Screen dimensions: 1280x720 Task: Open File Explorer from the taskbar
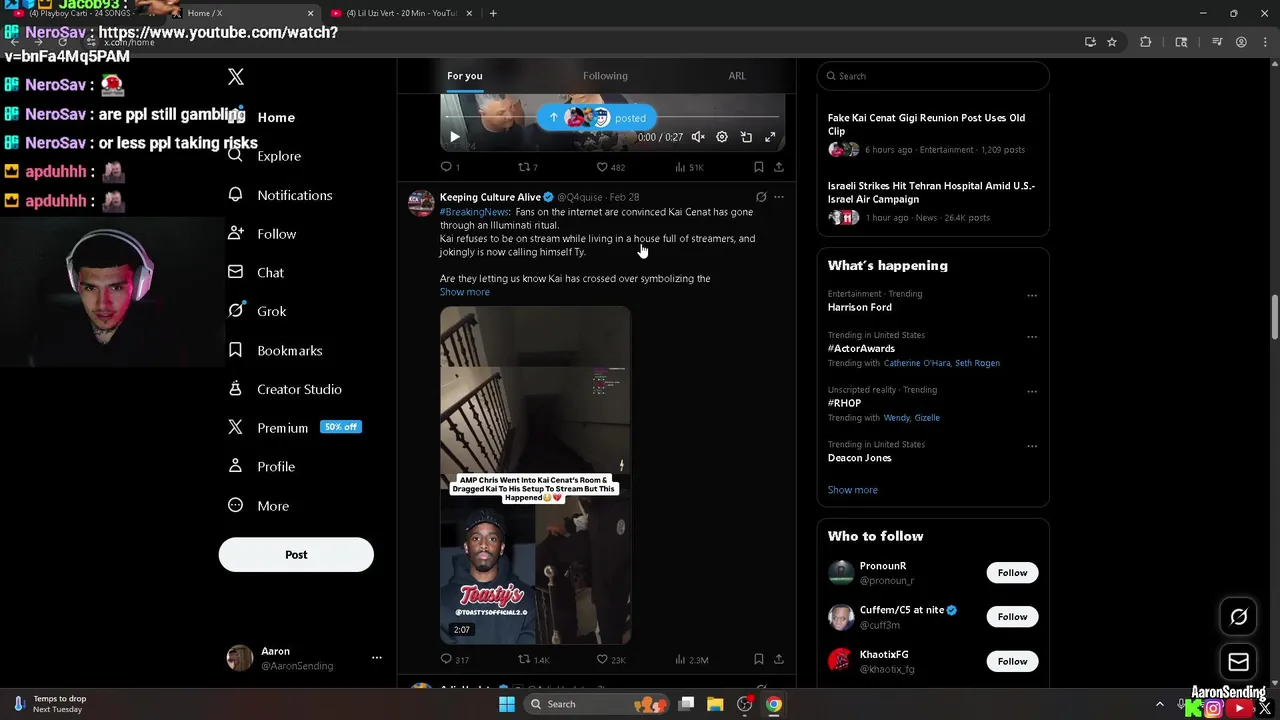(715, 704)
